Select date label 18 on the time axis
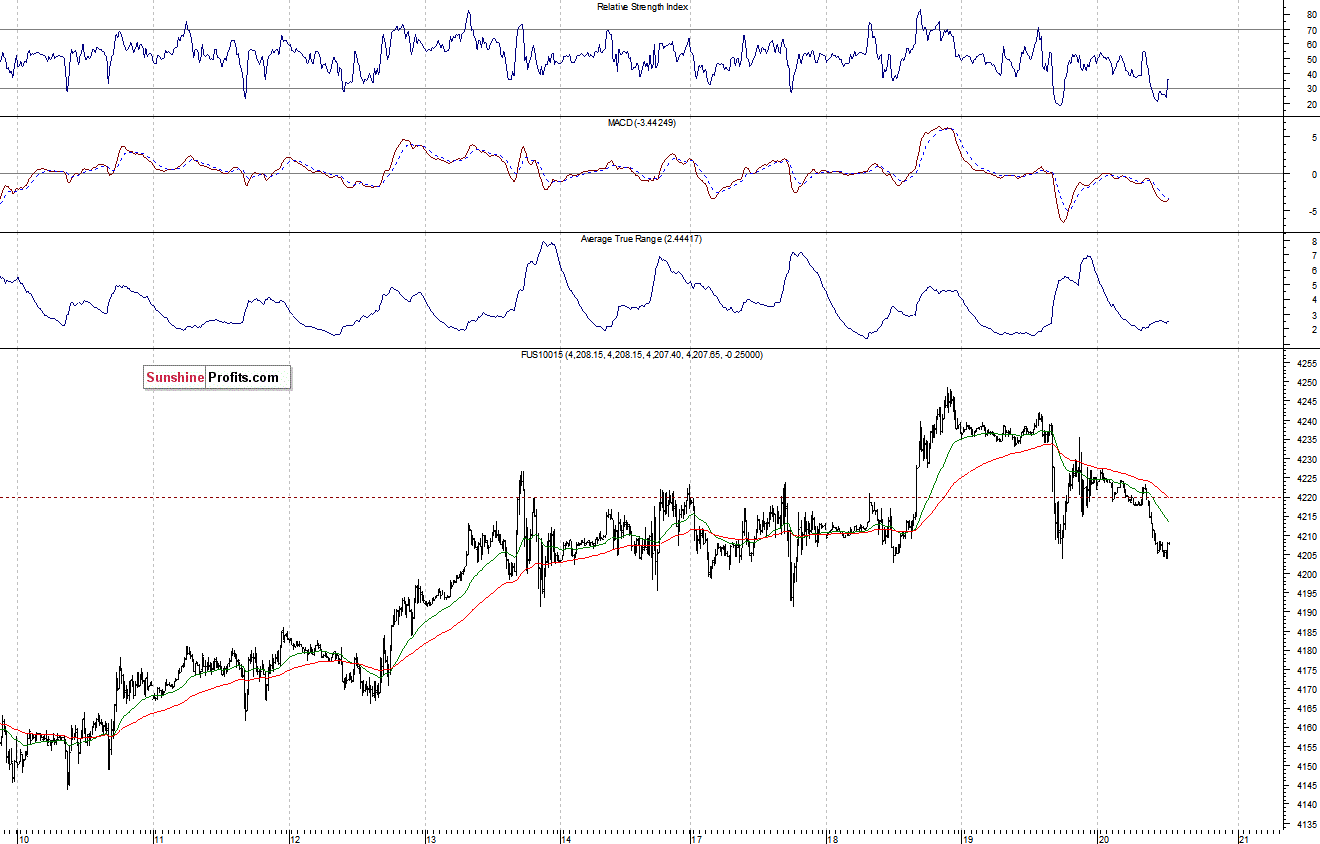1320x844 pixels. [x=832, y=838]
